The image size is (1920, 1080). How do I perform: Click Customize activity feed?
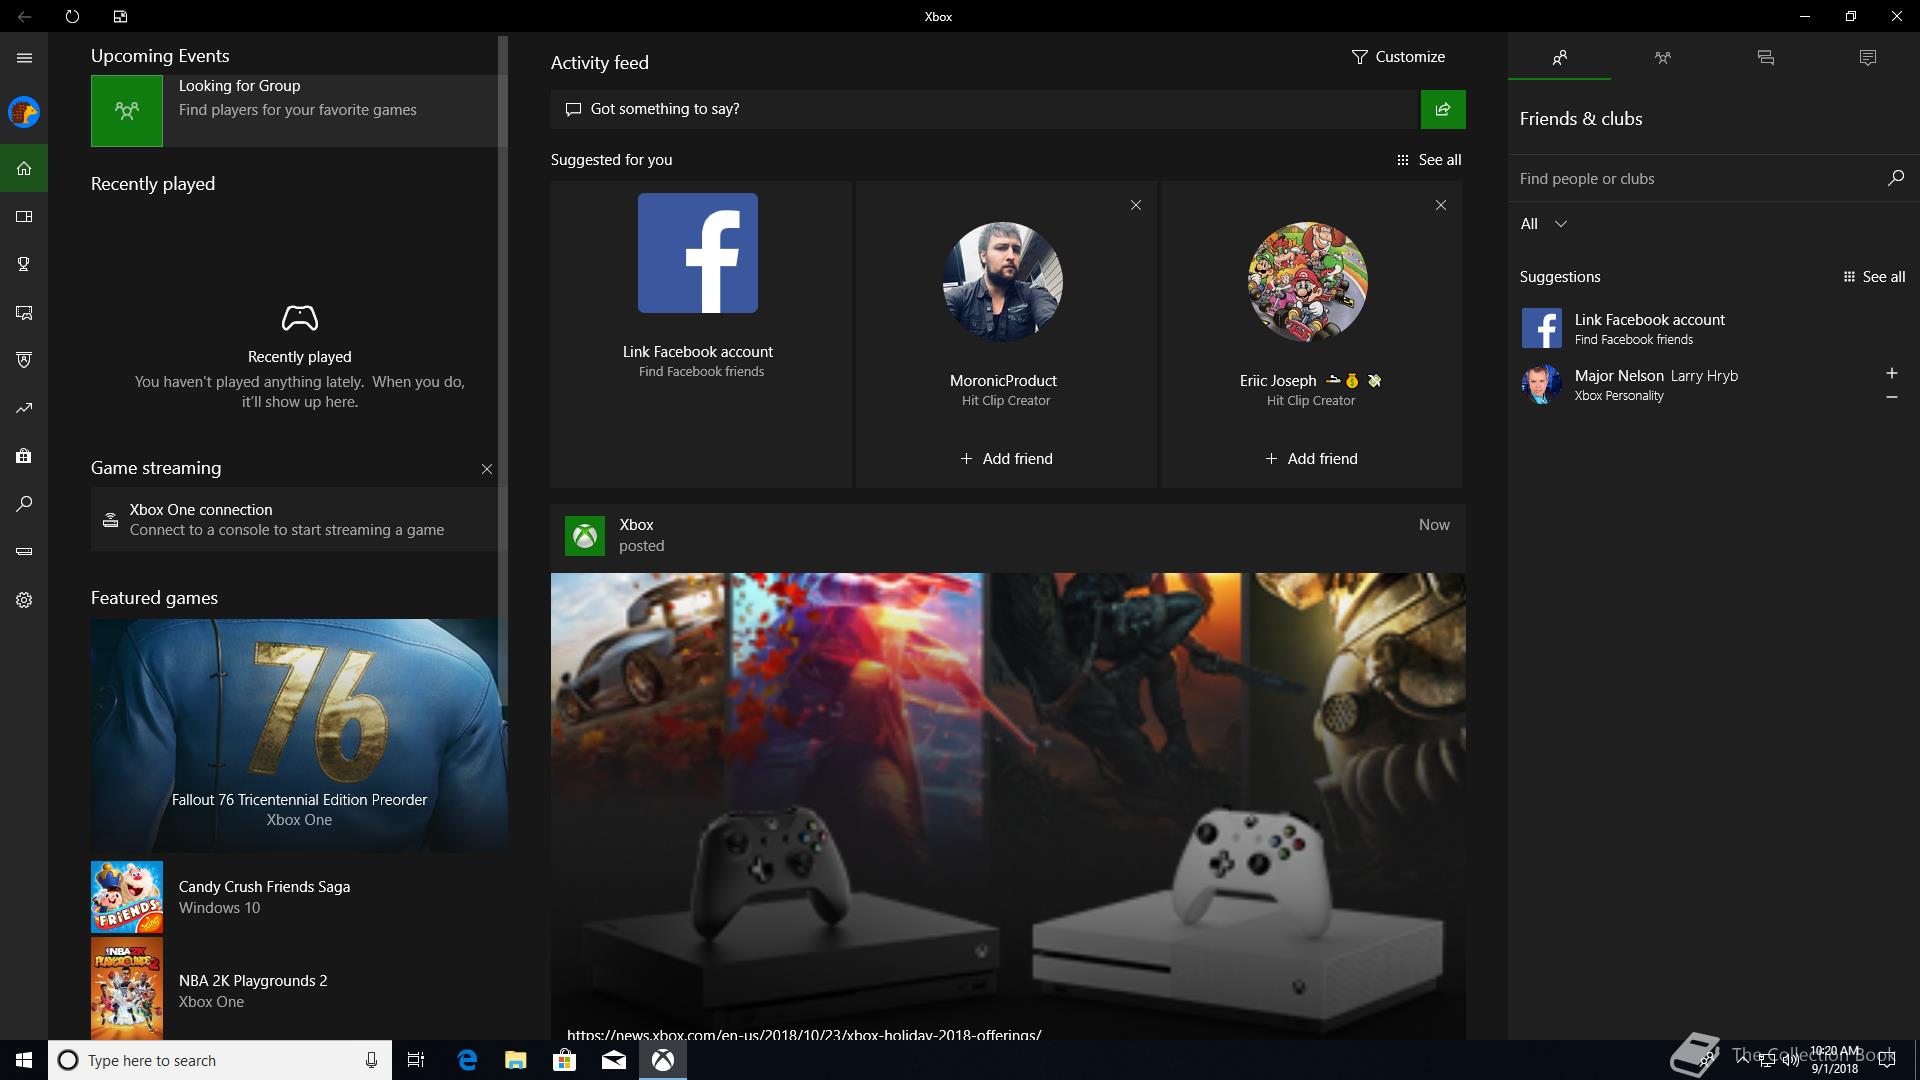1398,57
